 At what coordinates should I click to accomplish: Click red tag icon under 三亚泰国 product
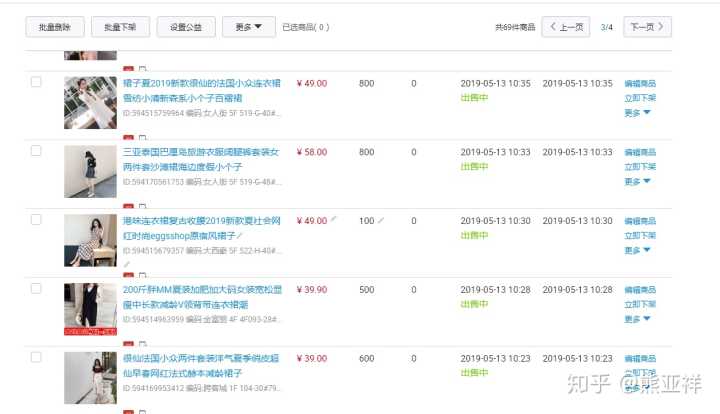[128, 206]
